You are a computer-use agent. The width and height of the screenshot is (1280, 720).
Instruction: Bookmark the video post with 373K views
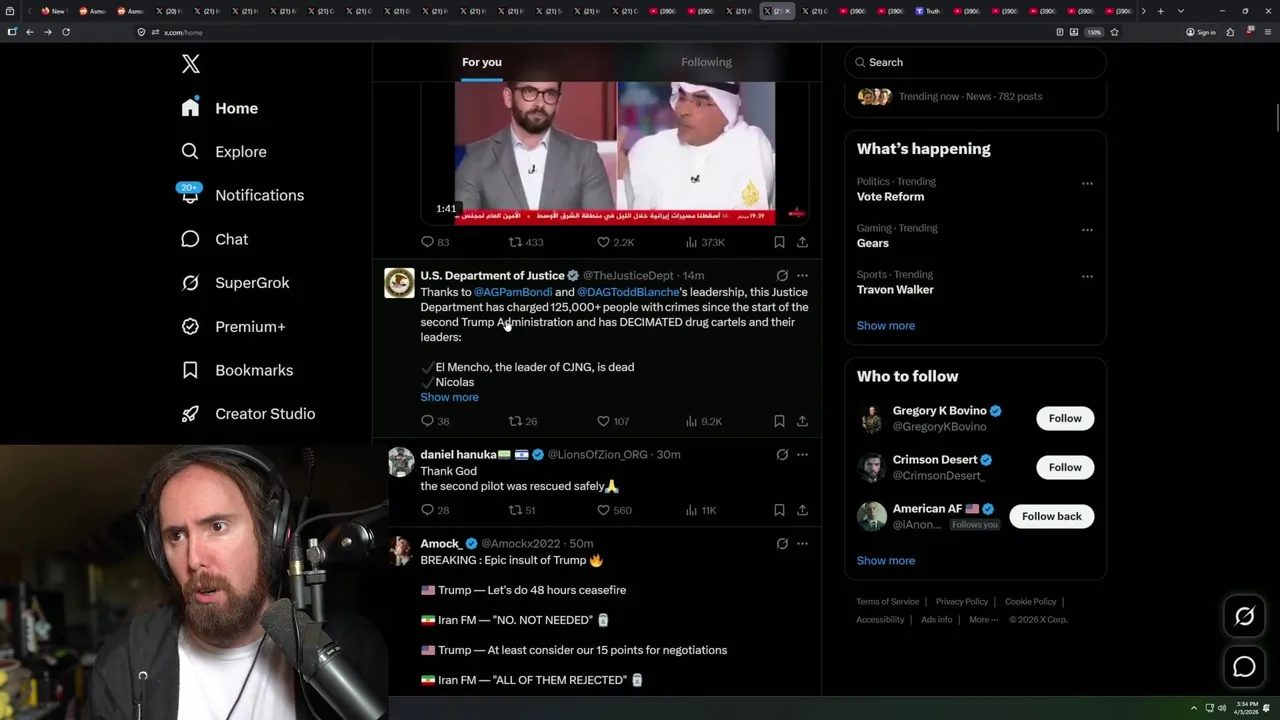[779, 242]
